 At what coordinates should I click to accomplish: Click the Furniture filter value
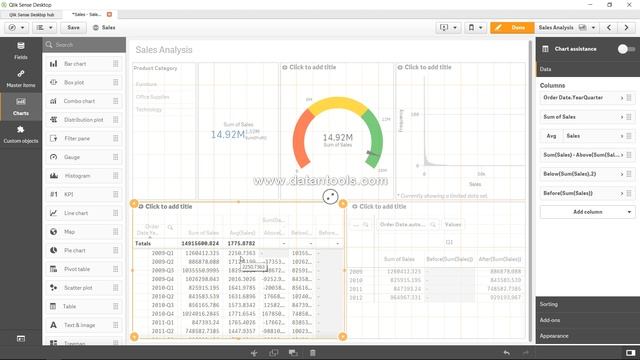pos(146,84)
